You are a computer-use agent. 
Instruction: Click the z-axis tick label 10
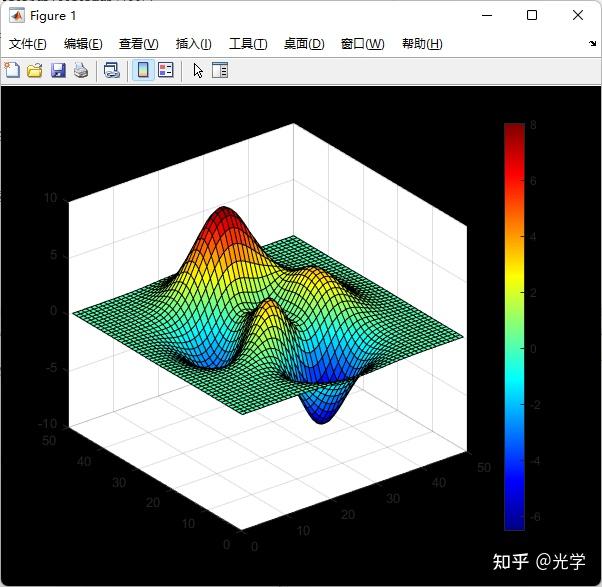coord(51,198)
